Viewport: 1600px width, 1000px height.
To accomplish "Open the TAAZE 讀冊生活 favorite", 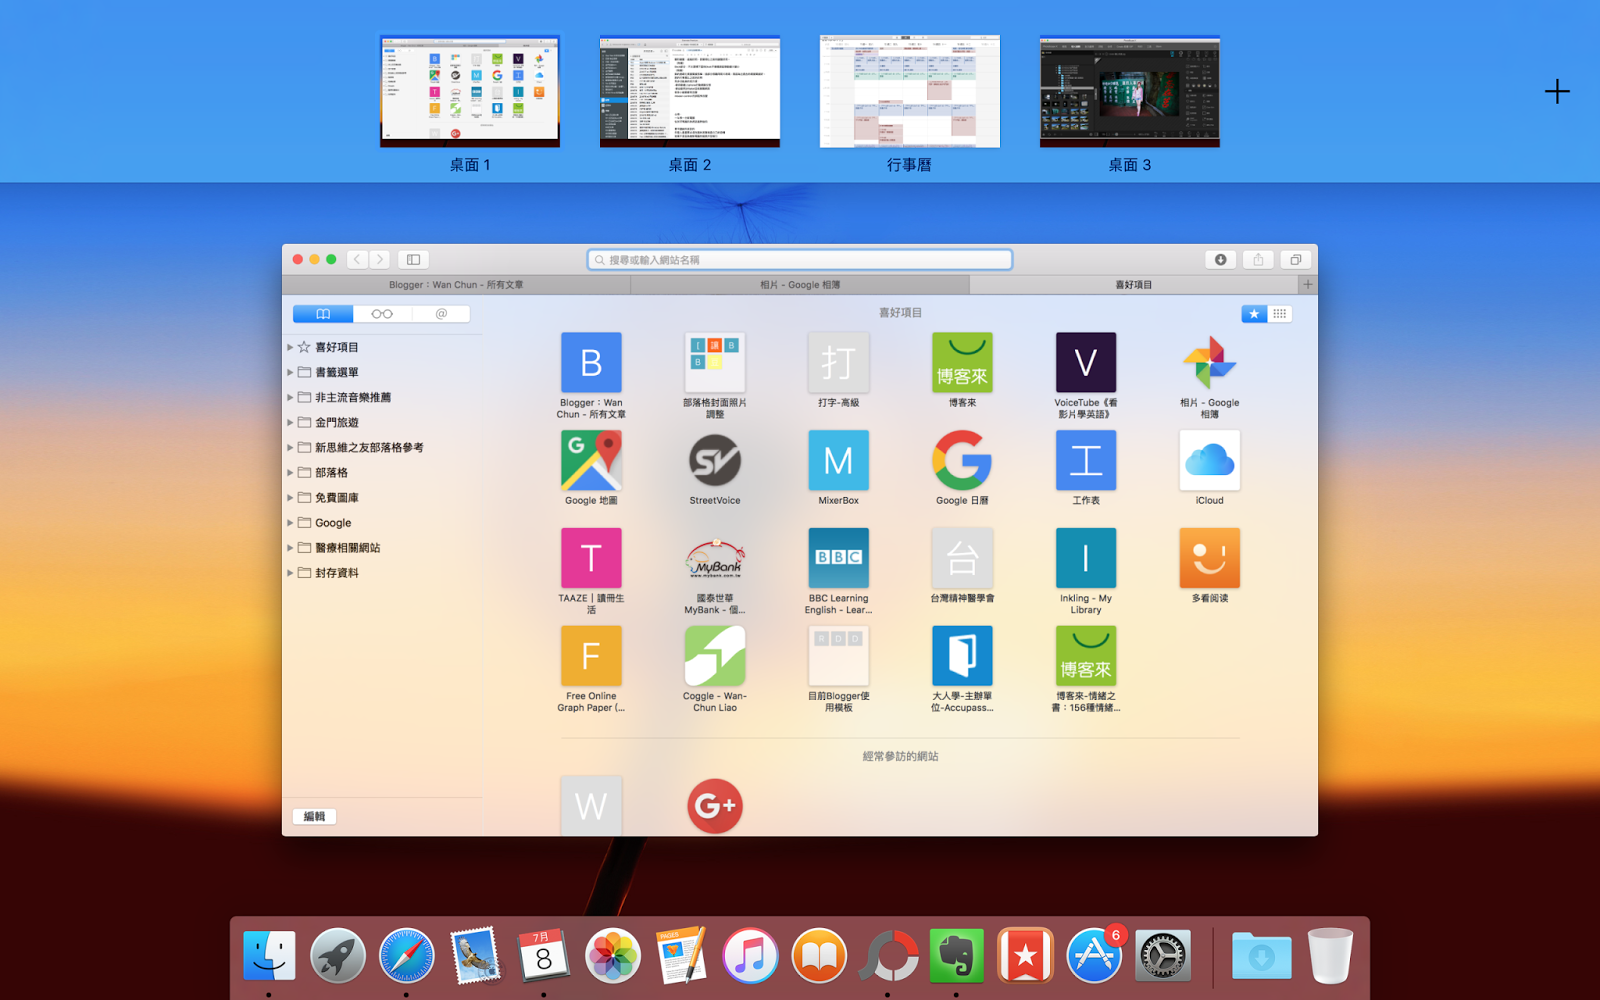I will tap(591, 558).
